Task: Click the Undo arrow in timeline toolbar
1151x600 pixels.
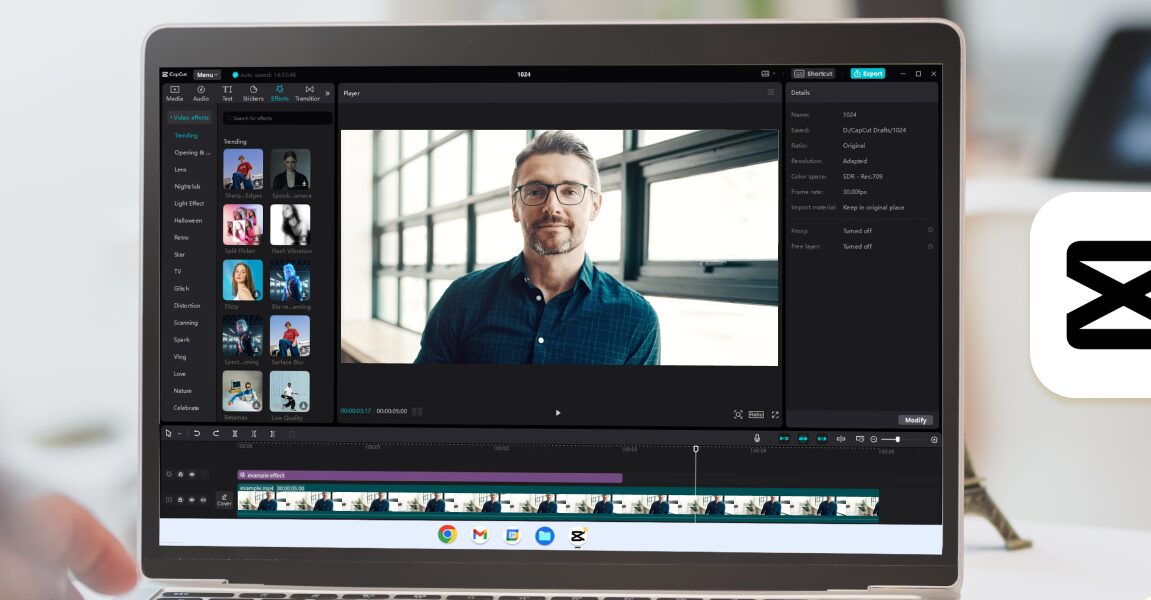Action: (x=197, y=433)
